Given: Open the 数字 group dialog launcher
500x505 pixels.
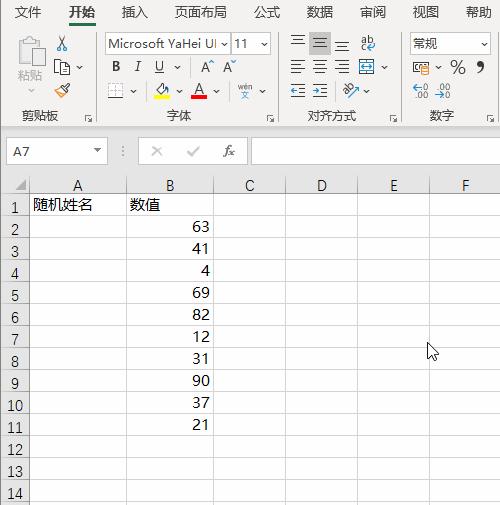Looking at the screenshot, I should pos(490,118).
